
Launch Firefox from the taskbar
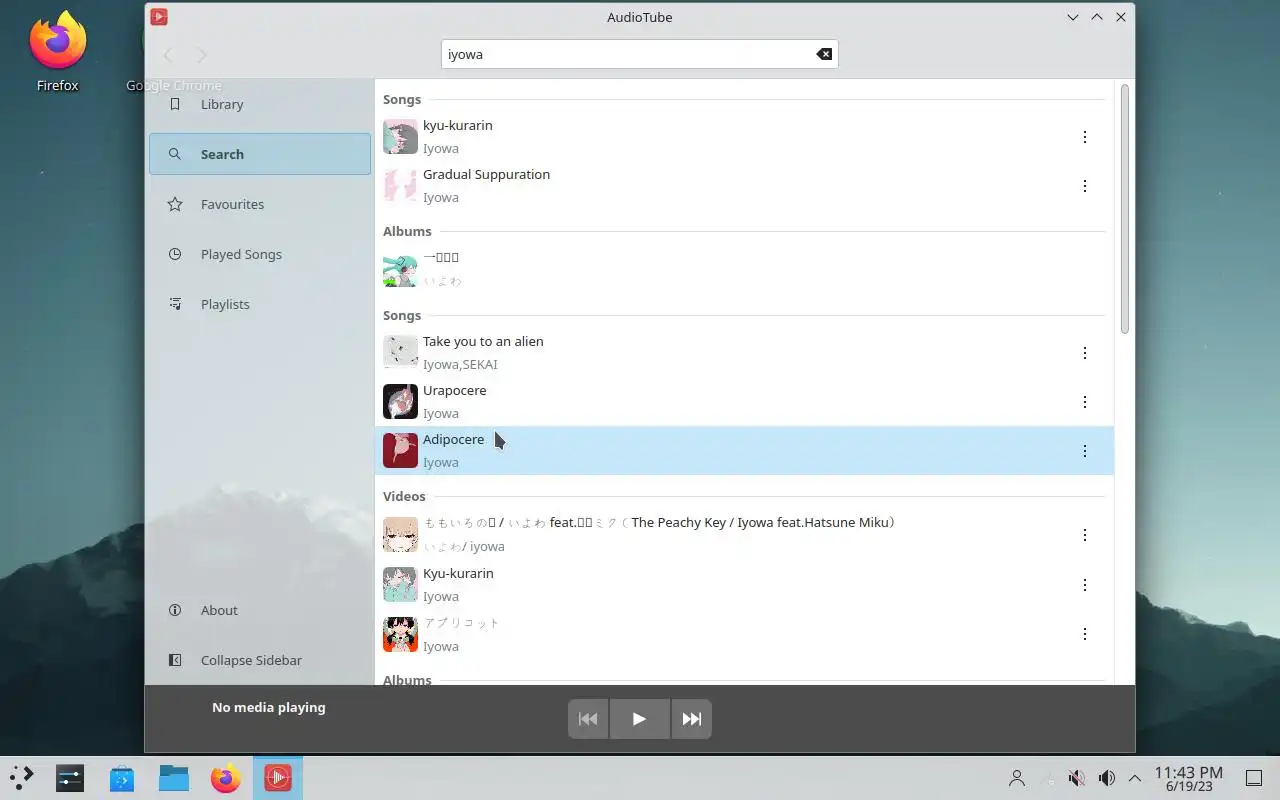(226, 778)
